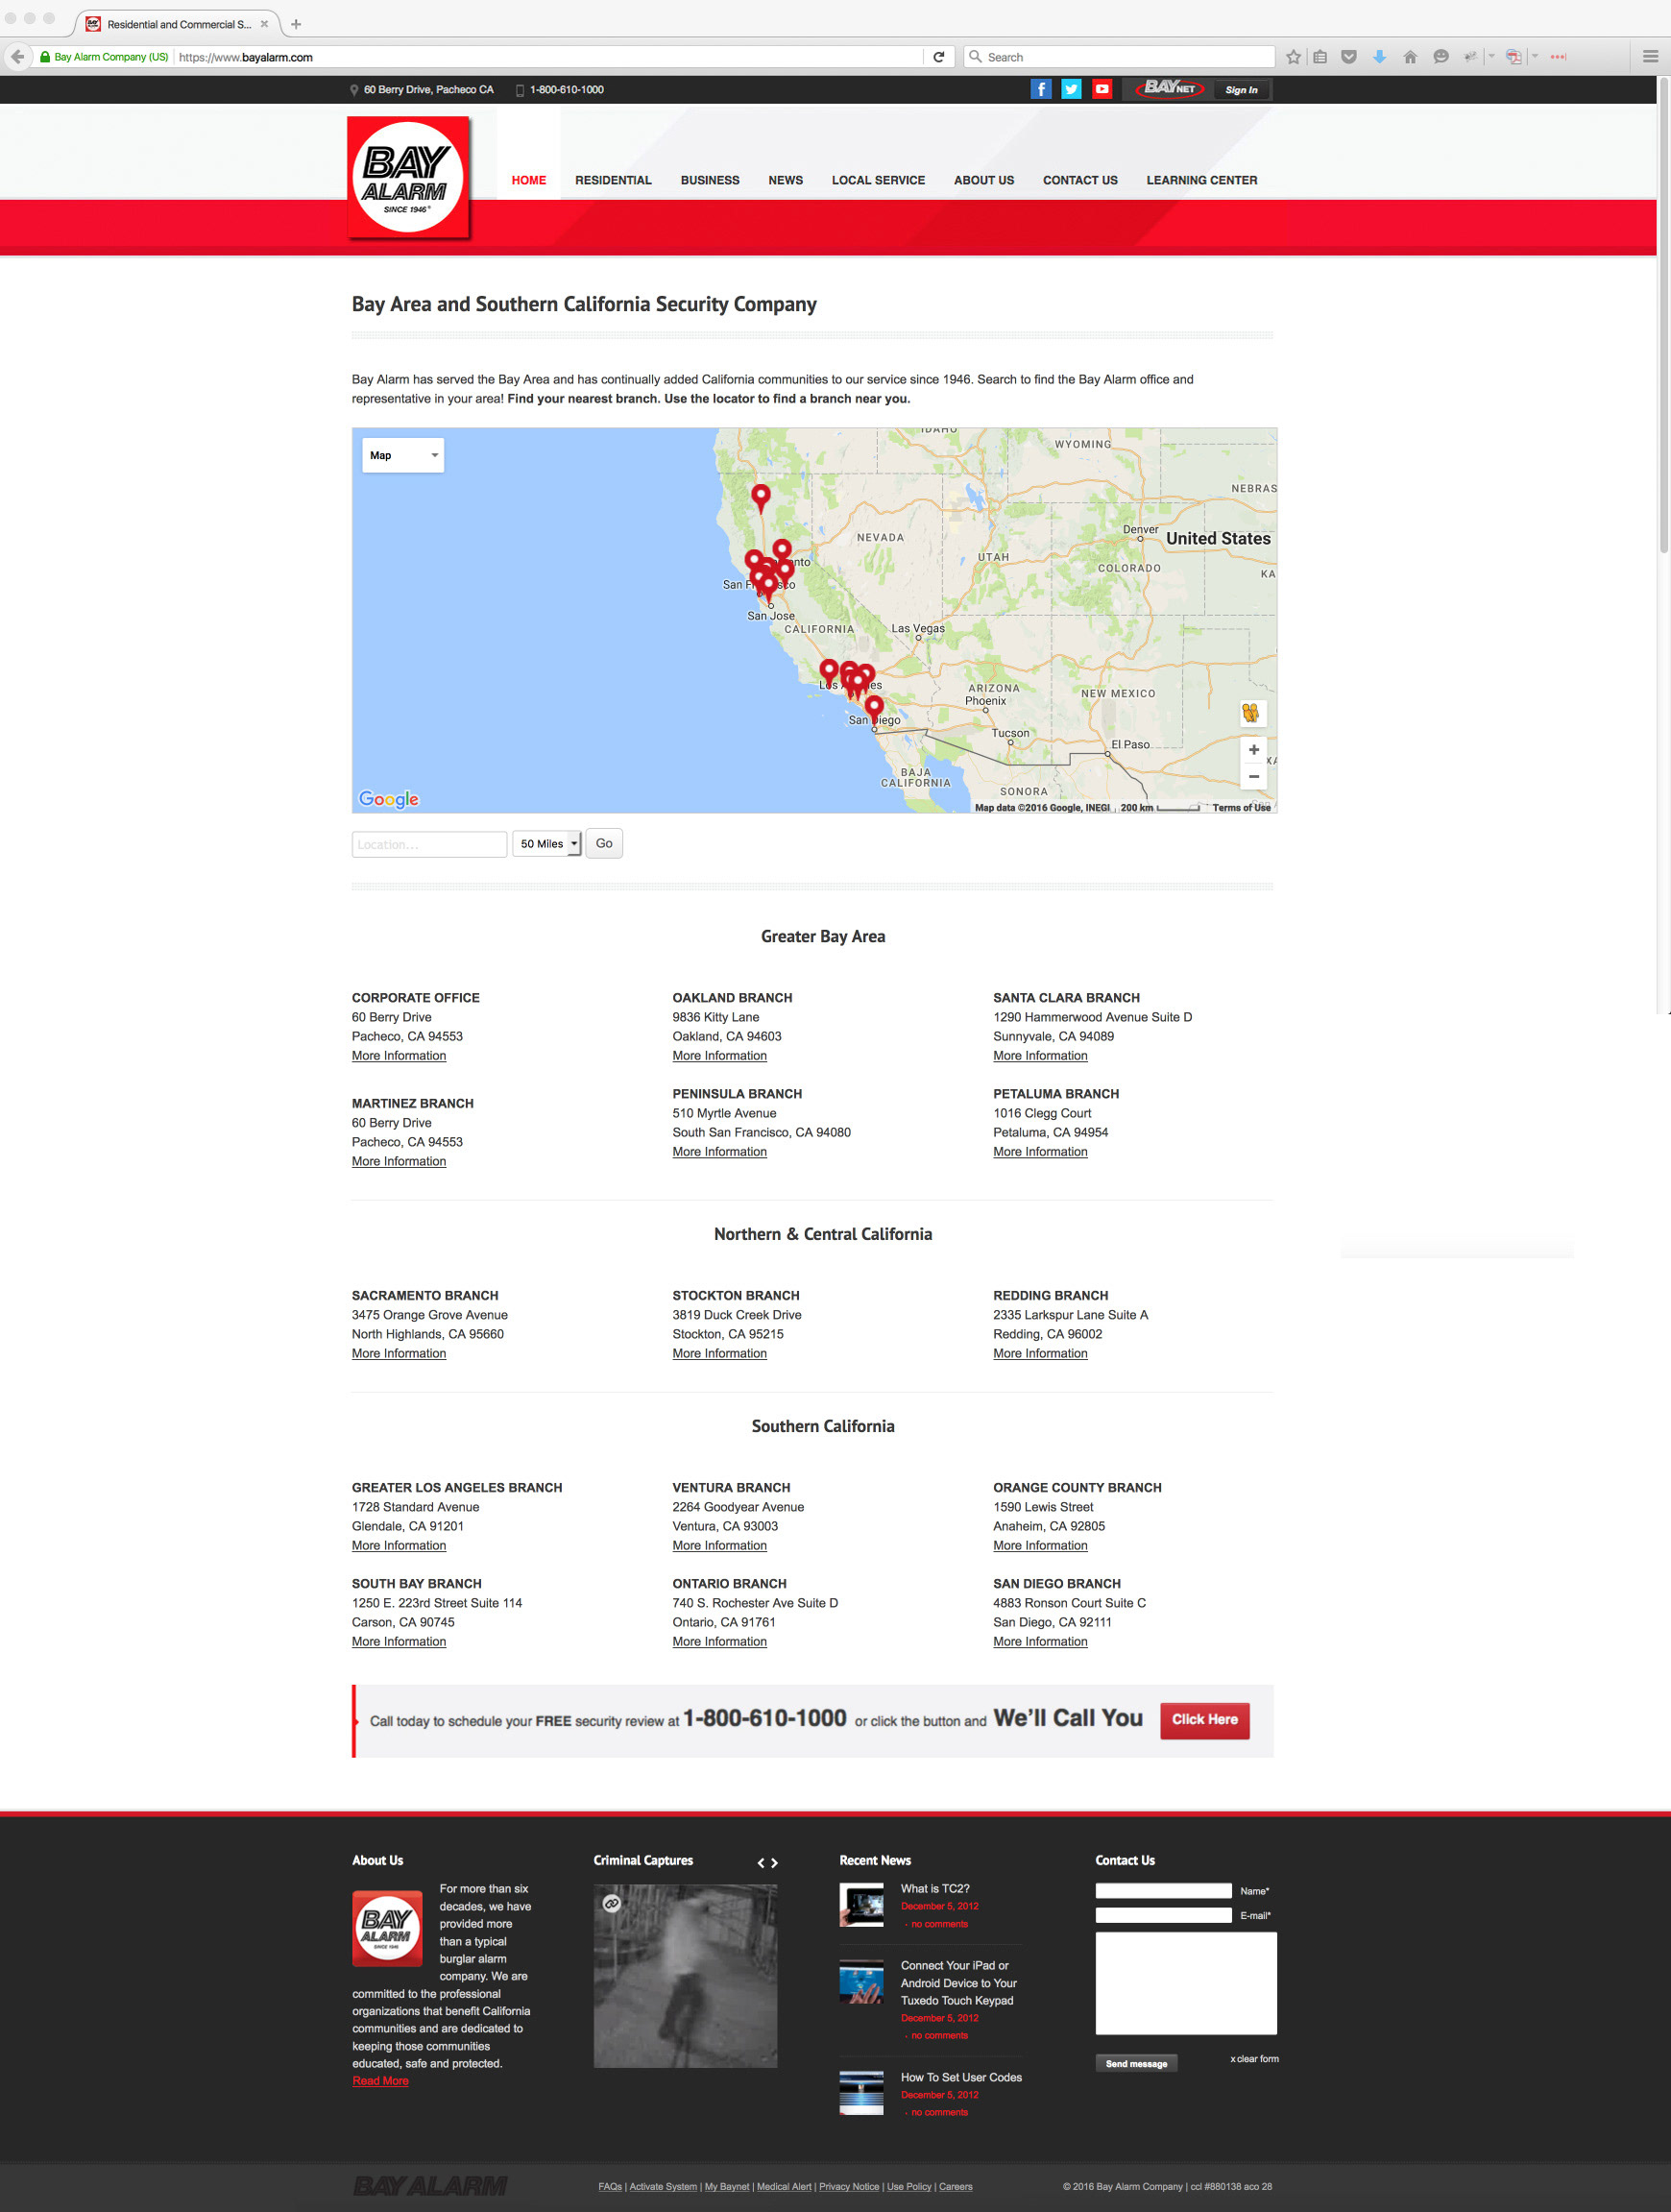Click the Twitter icon in top bar
This screenshot has height=2212, width=1671.
[x=1071, y=89]
